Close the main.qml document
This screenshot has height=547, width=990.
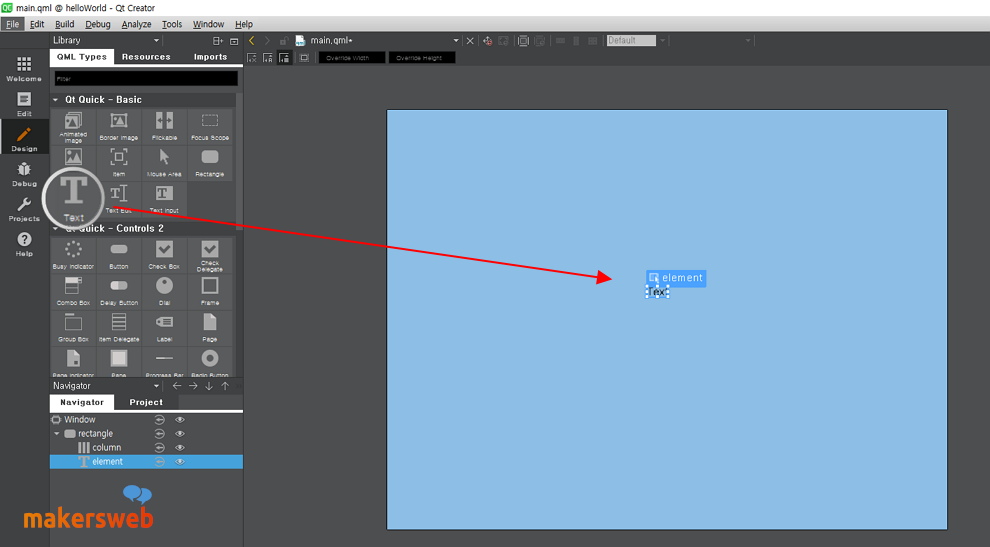click(x=470, y=40)
